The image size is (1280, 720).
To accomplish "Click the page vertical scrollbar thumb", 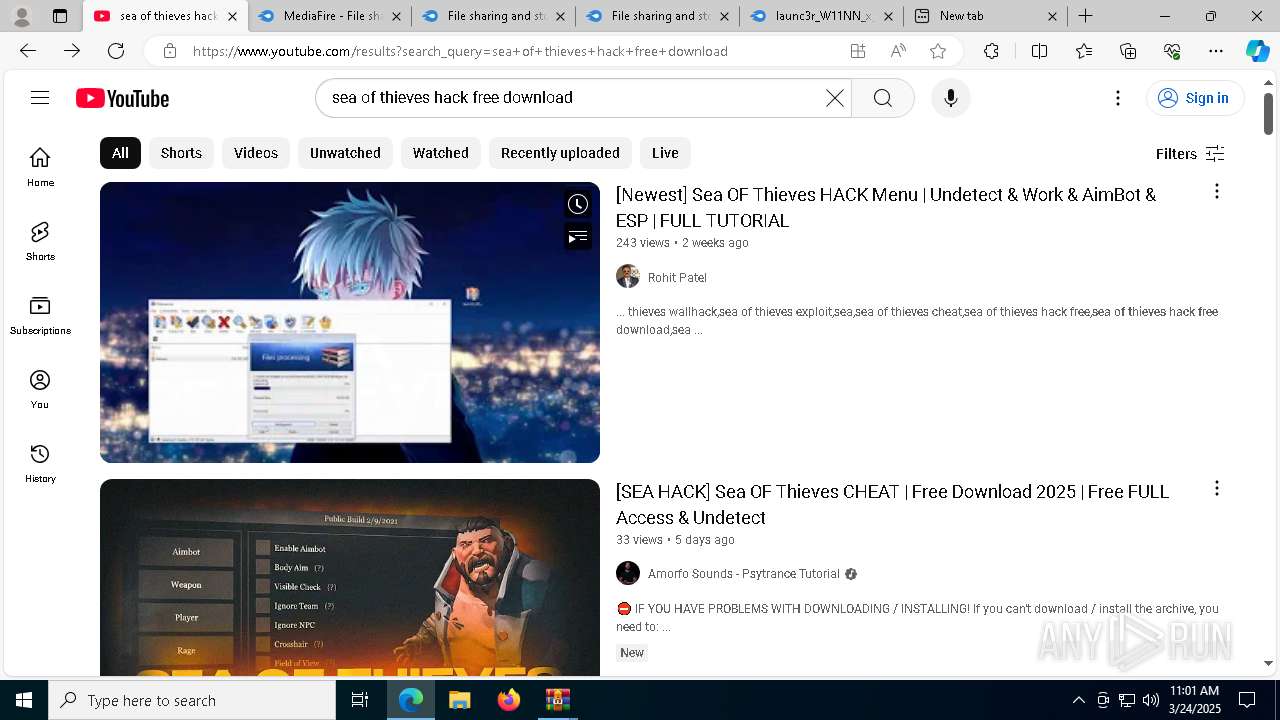I will 1268,113.
